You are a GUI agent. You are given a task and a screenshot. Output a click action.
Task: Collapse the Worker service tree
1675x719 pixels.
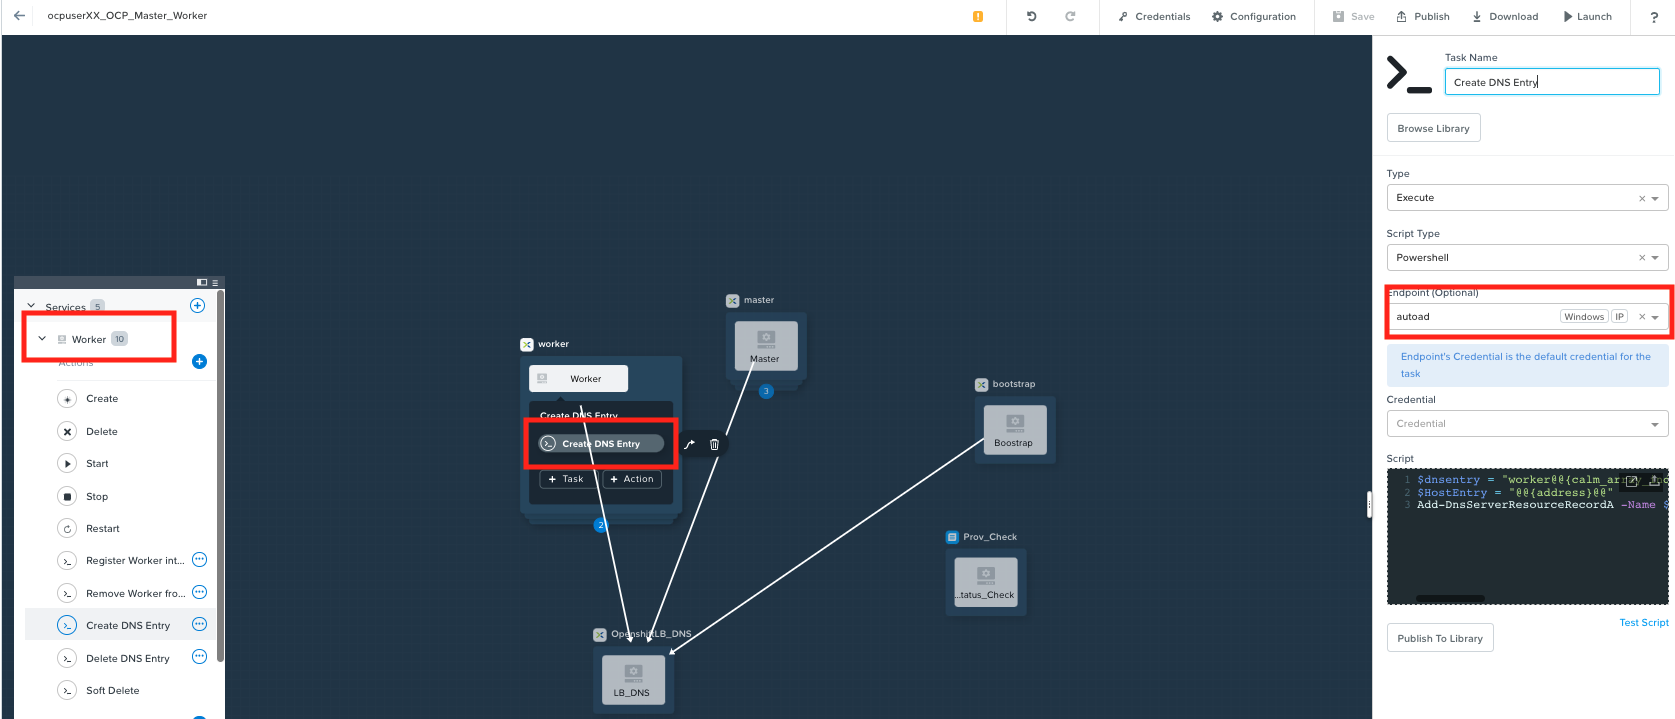pos(42,339)
